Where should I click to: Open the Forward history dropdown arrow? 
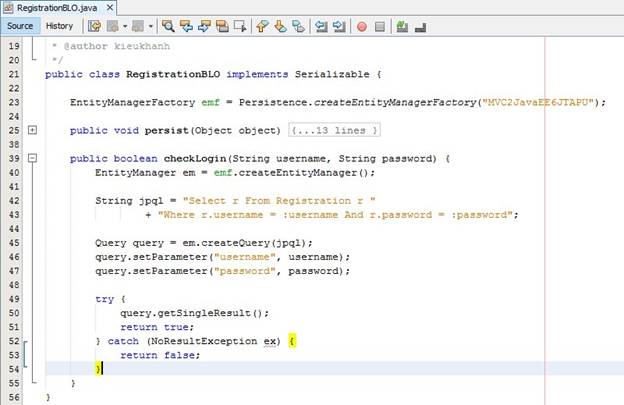click(151, 27)
